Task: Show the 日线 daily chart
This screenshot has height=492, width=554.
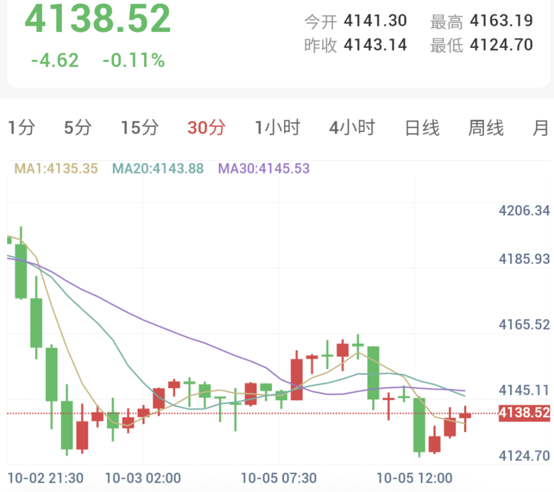Action: tap(422, 128)
